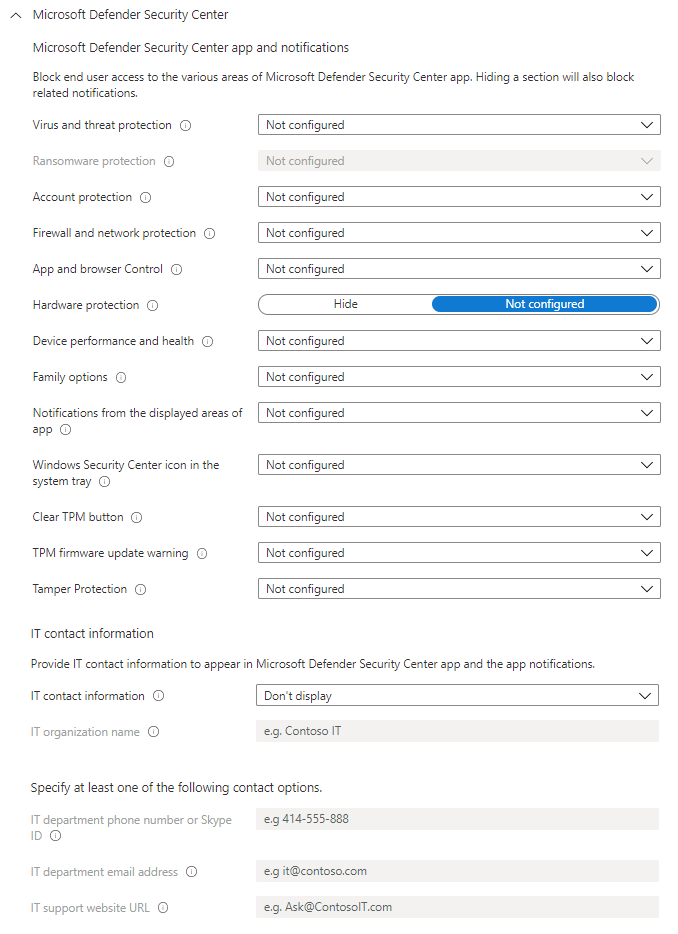Click info icon for Device performance and health
Screen dimensions: 678x934
coord(208,342)
